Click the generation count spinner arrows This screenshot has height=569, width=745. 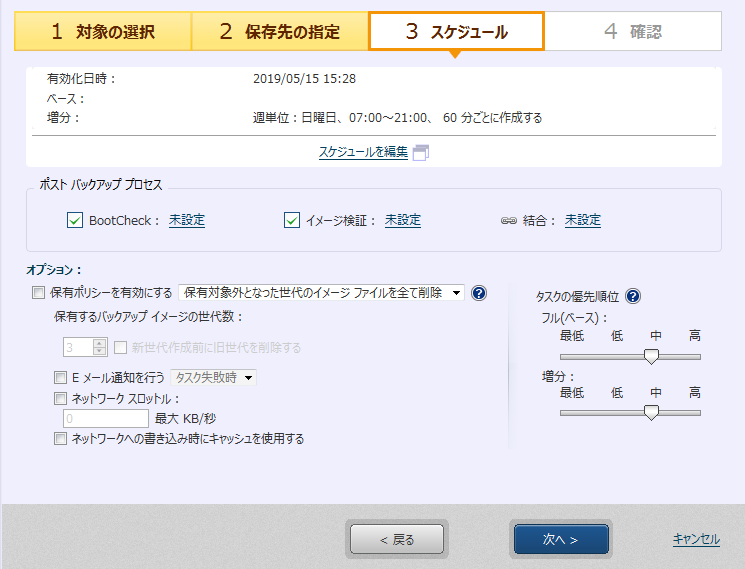pyautogui.click(x=99, y=348)
